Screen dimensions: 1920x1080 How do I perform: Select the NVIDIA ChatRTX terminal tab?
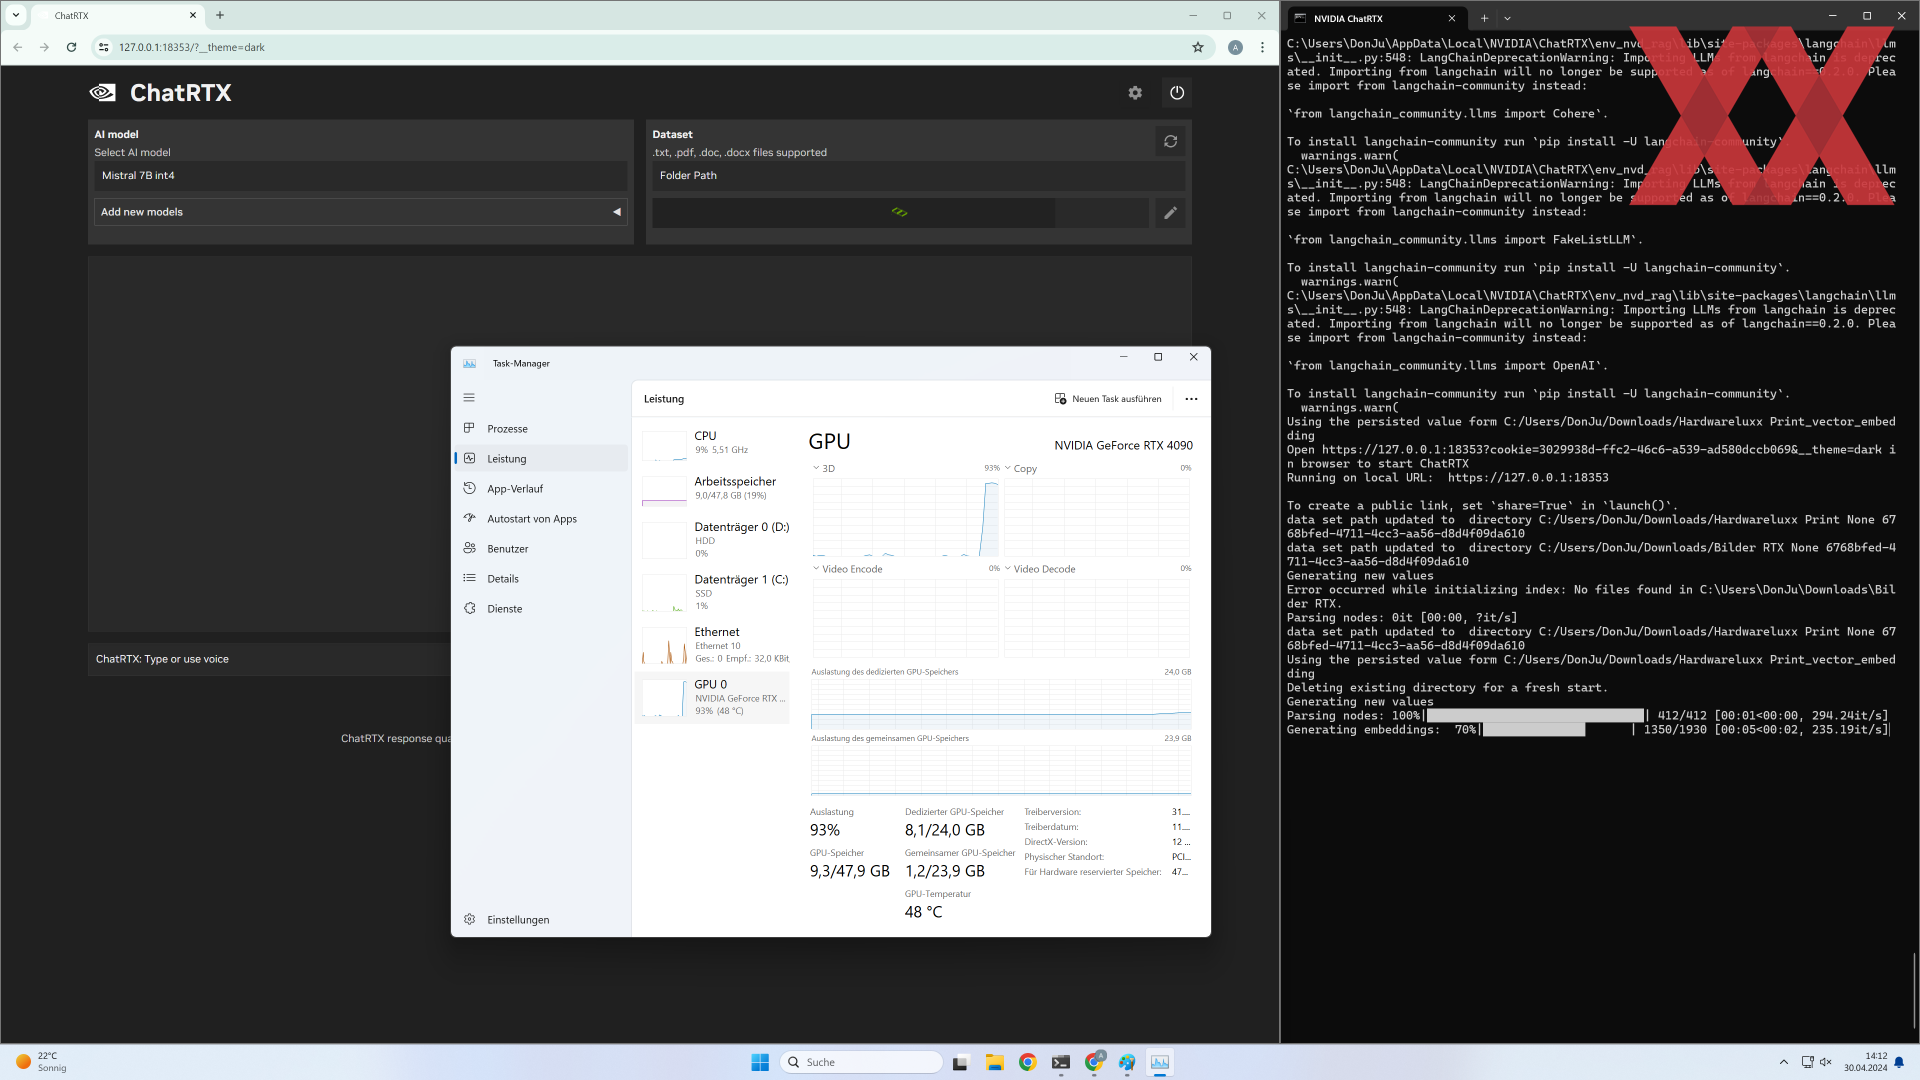(x=1377, y=18)
